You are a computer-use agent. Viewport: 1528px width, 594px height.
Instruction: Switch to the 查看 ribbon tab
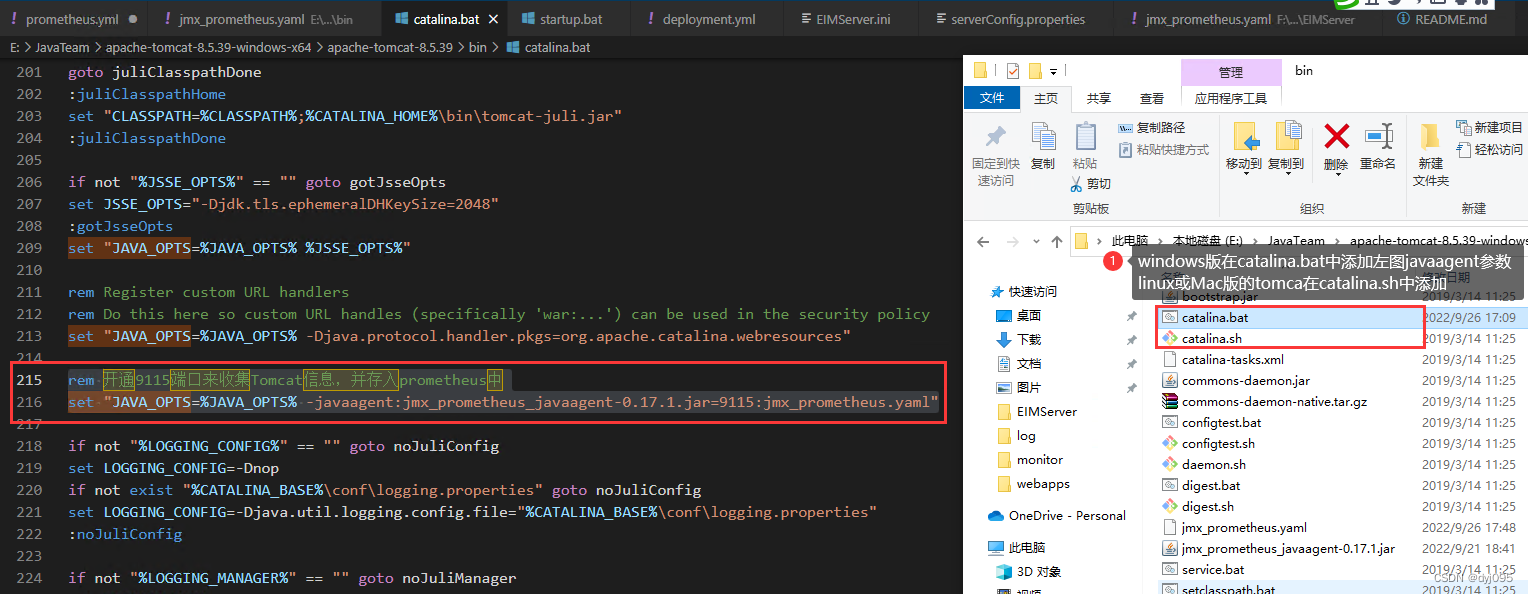click(1151, 97)
